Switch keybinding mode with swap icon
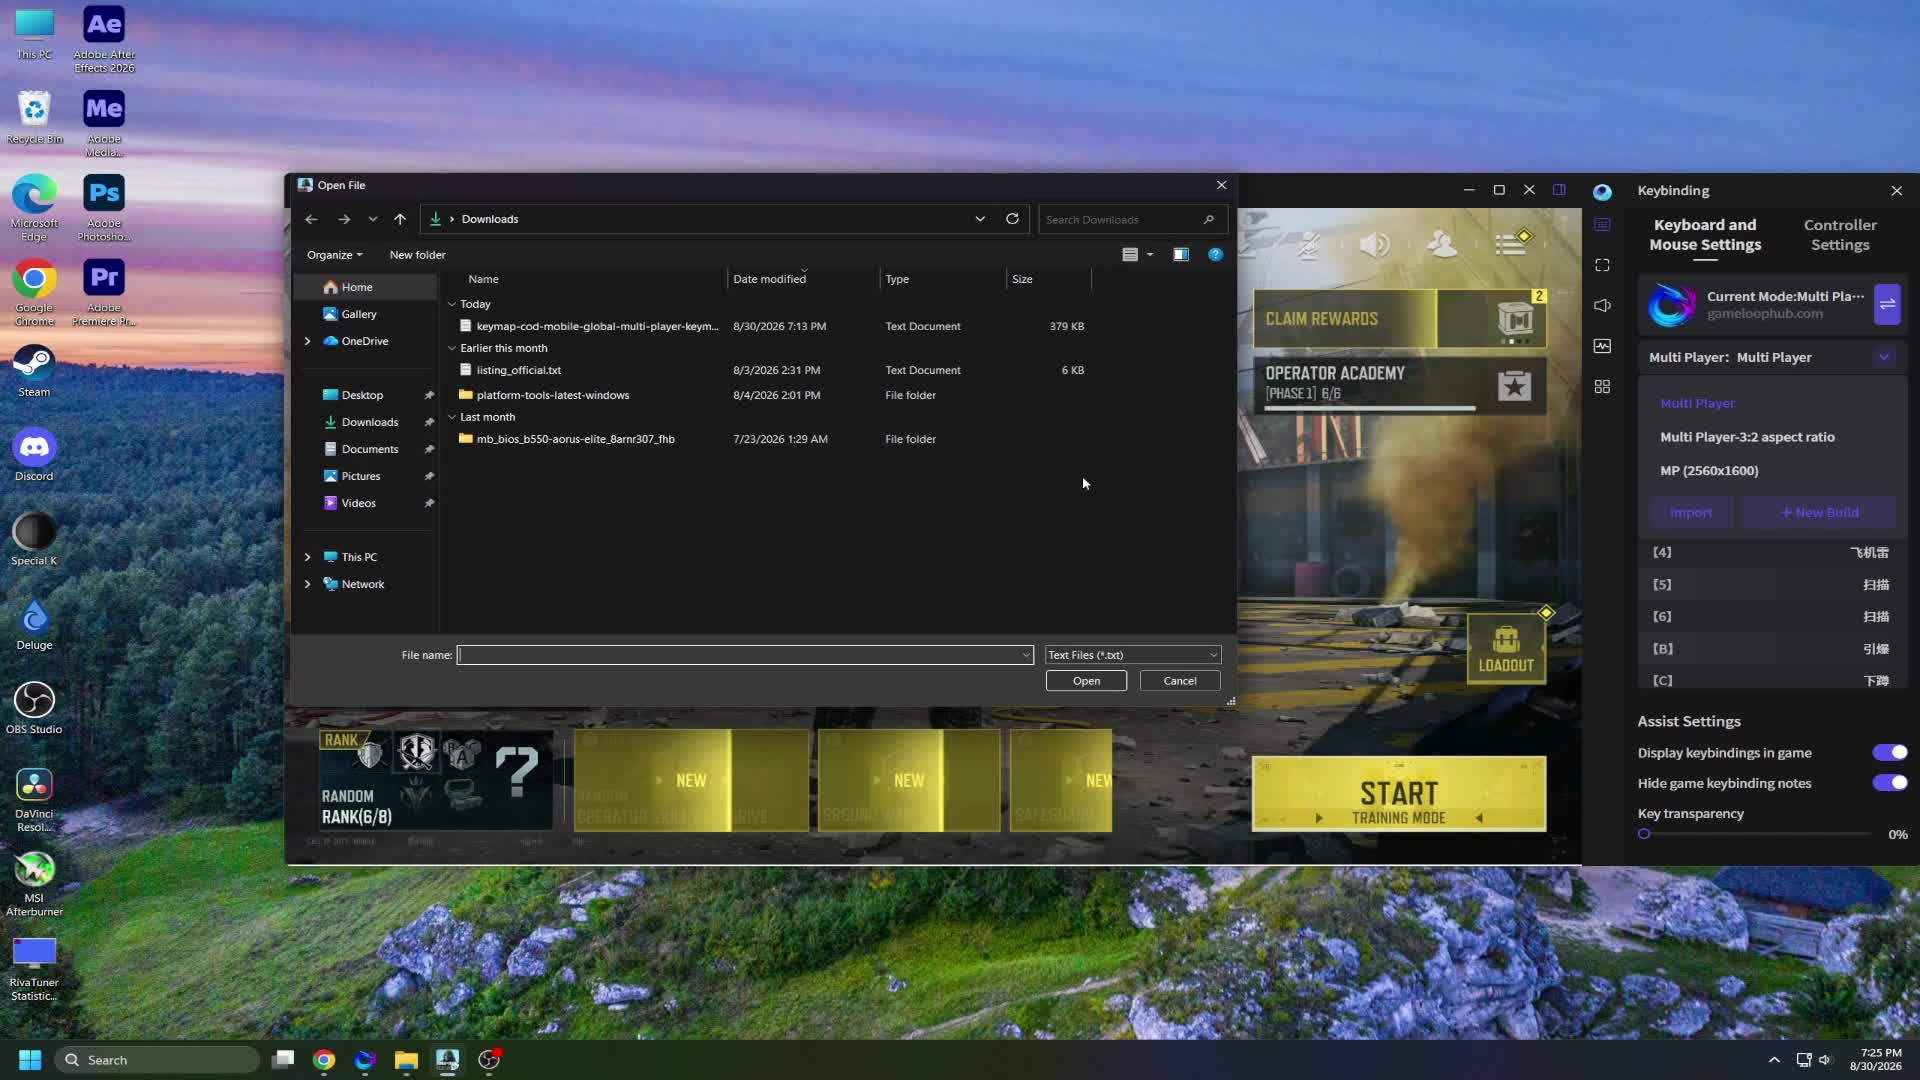The image size is (1920, 1080). pos(1887,305)
